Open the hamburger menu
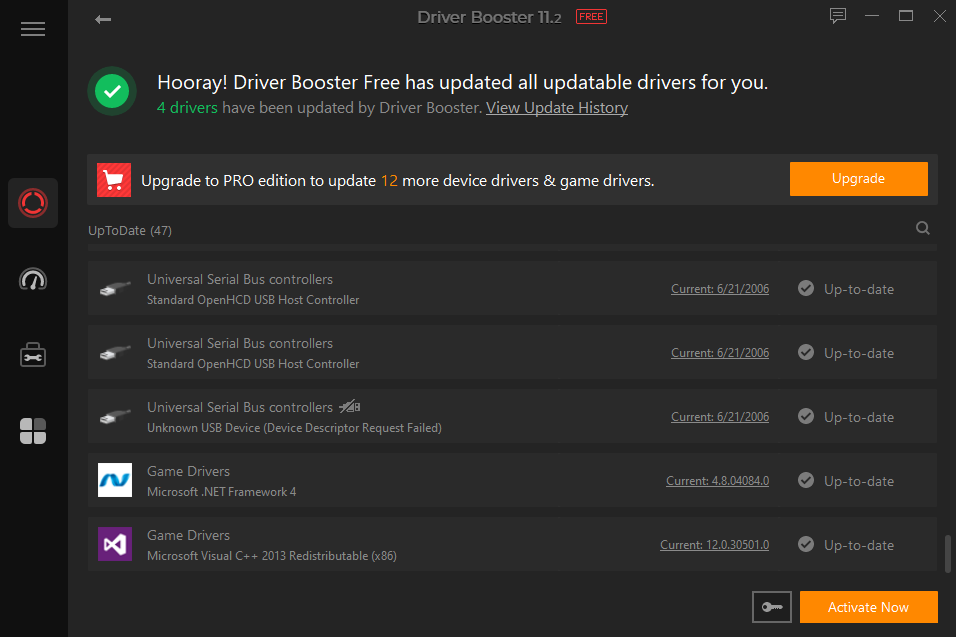 click(x=33, y=29)
